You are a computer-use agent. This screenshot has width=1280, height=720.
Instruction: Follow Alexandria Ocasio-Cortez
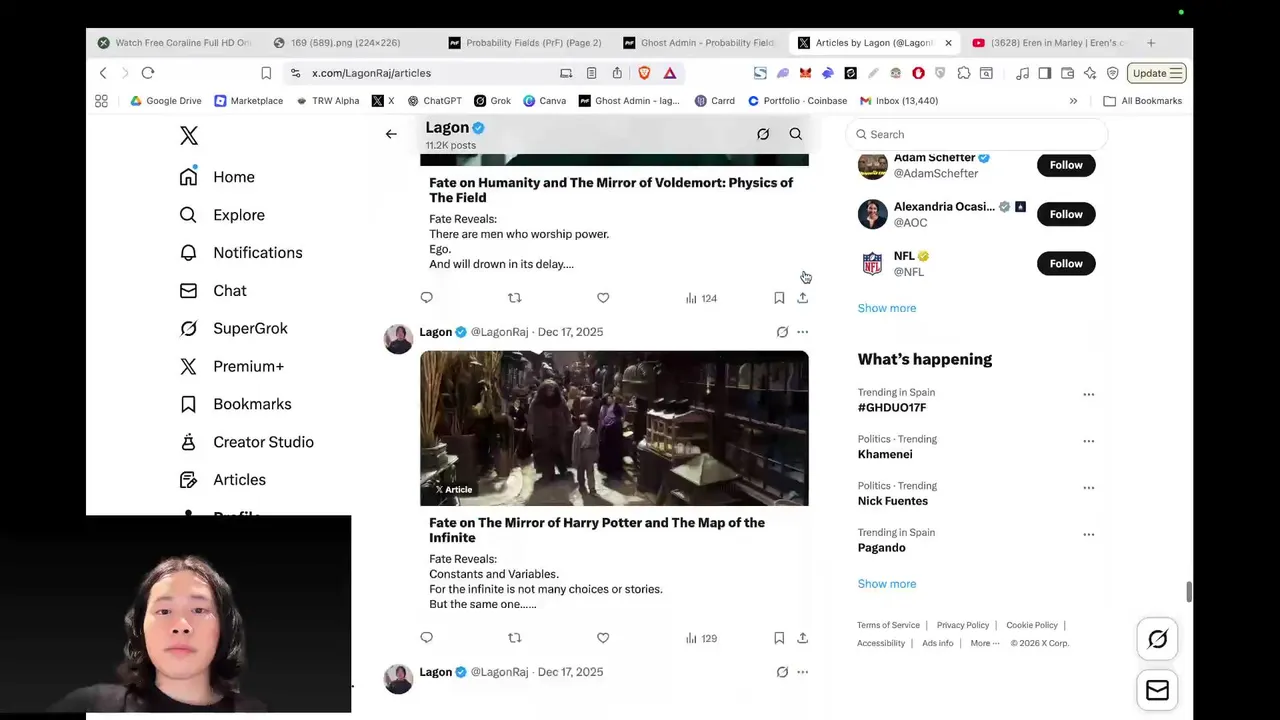(x=1066, y=214)
